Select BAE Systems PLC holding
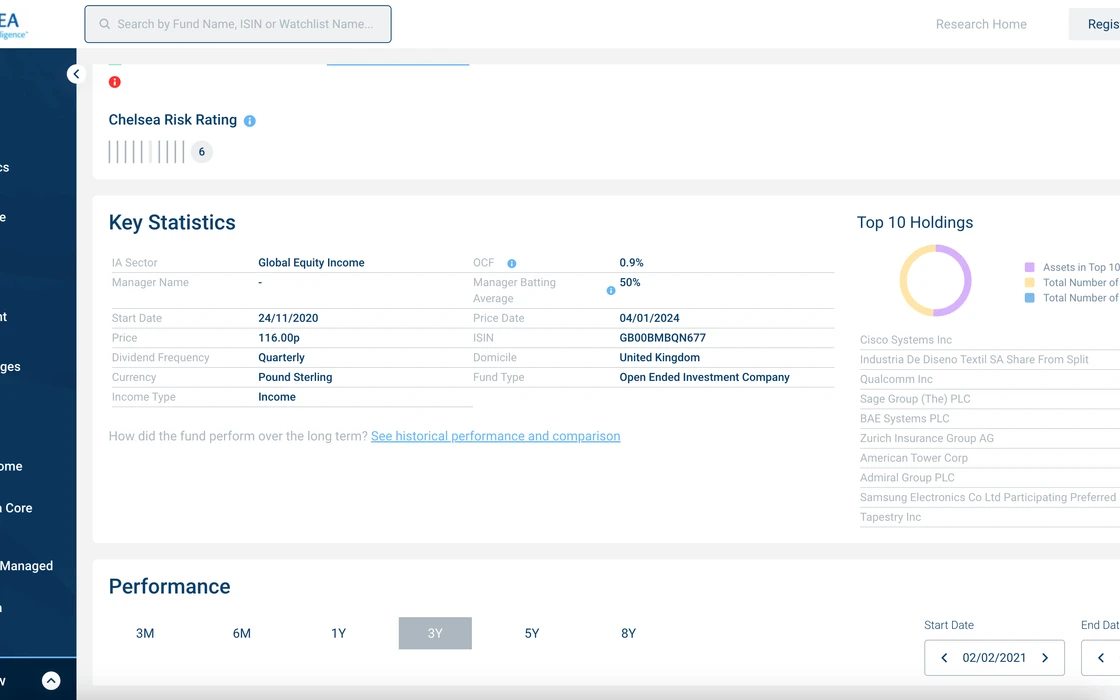The width and height of the screenshot is (1120, 700). [x=905, y=419]
